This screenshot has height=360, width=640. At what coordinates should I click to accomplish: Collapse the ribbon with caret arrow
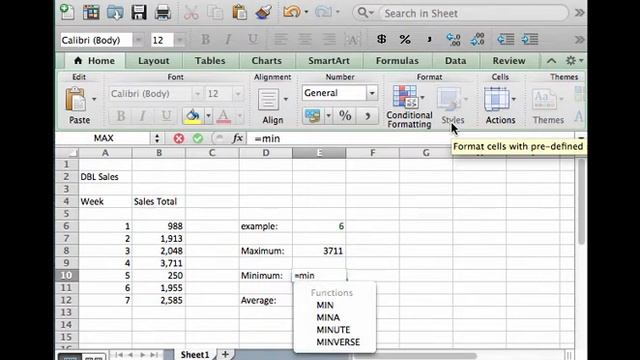coord(551,61)
